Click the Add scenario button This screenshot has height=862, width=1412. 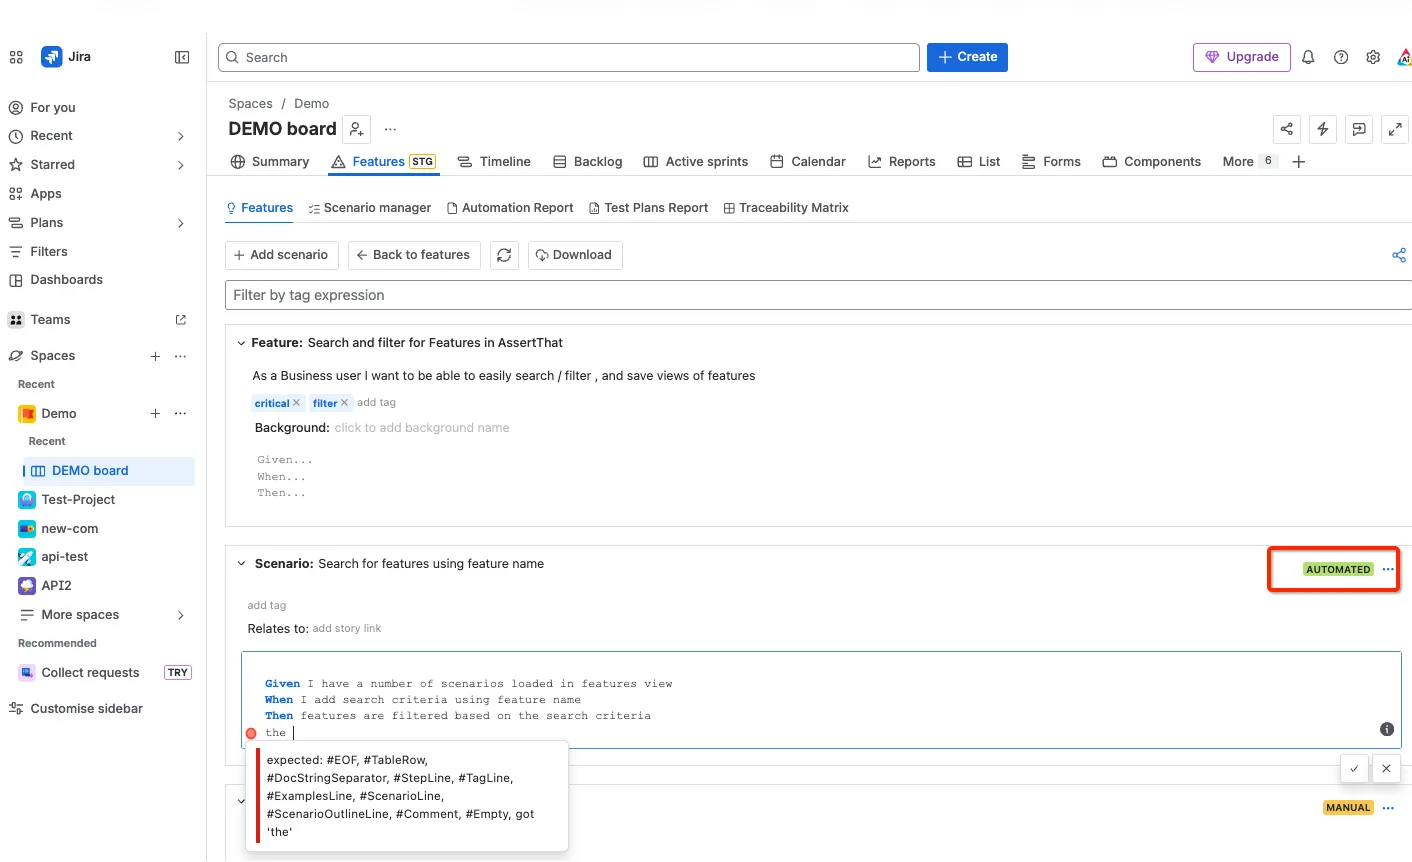point(281,255)
